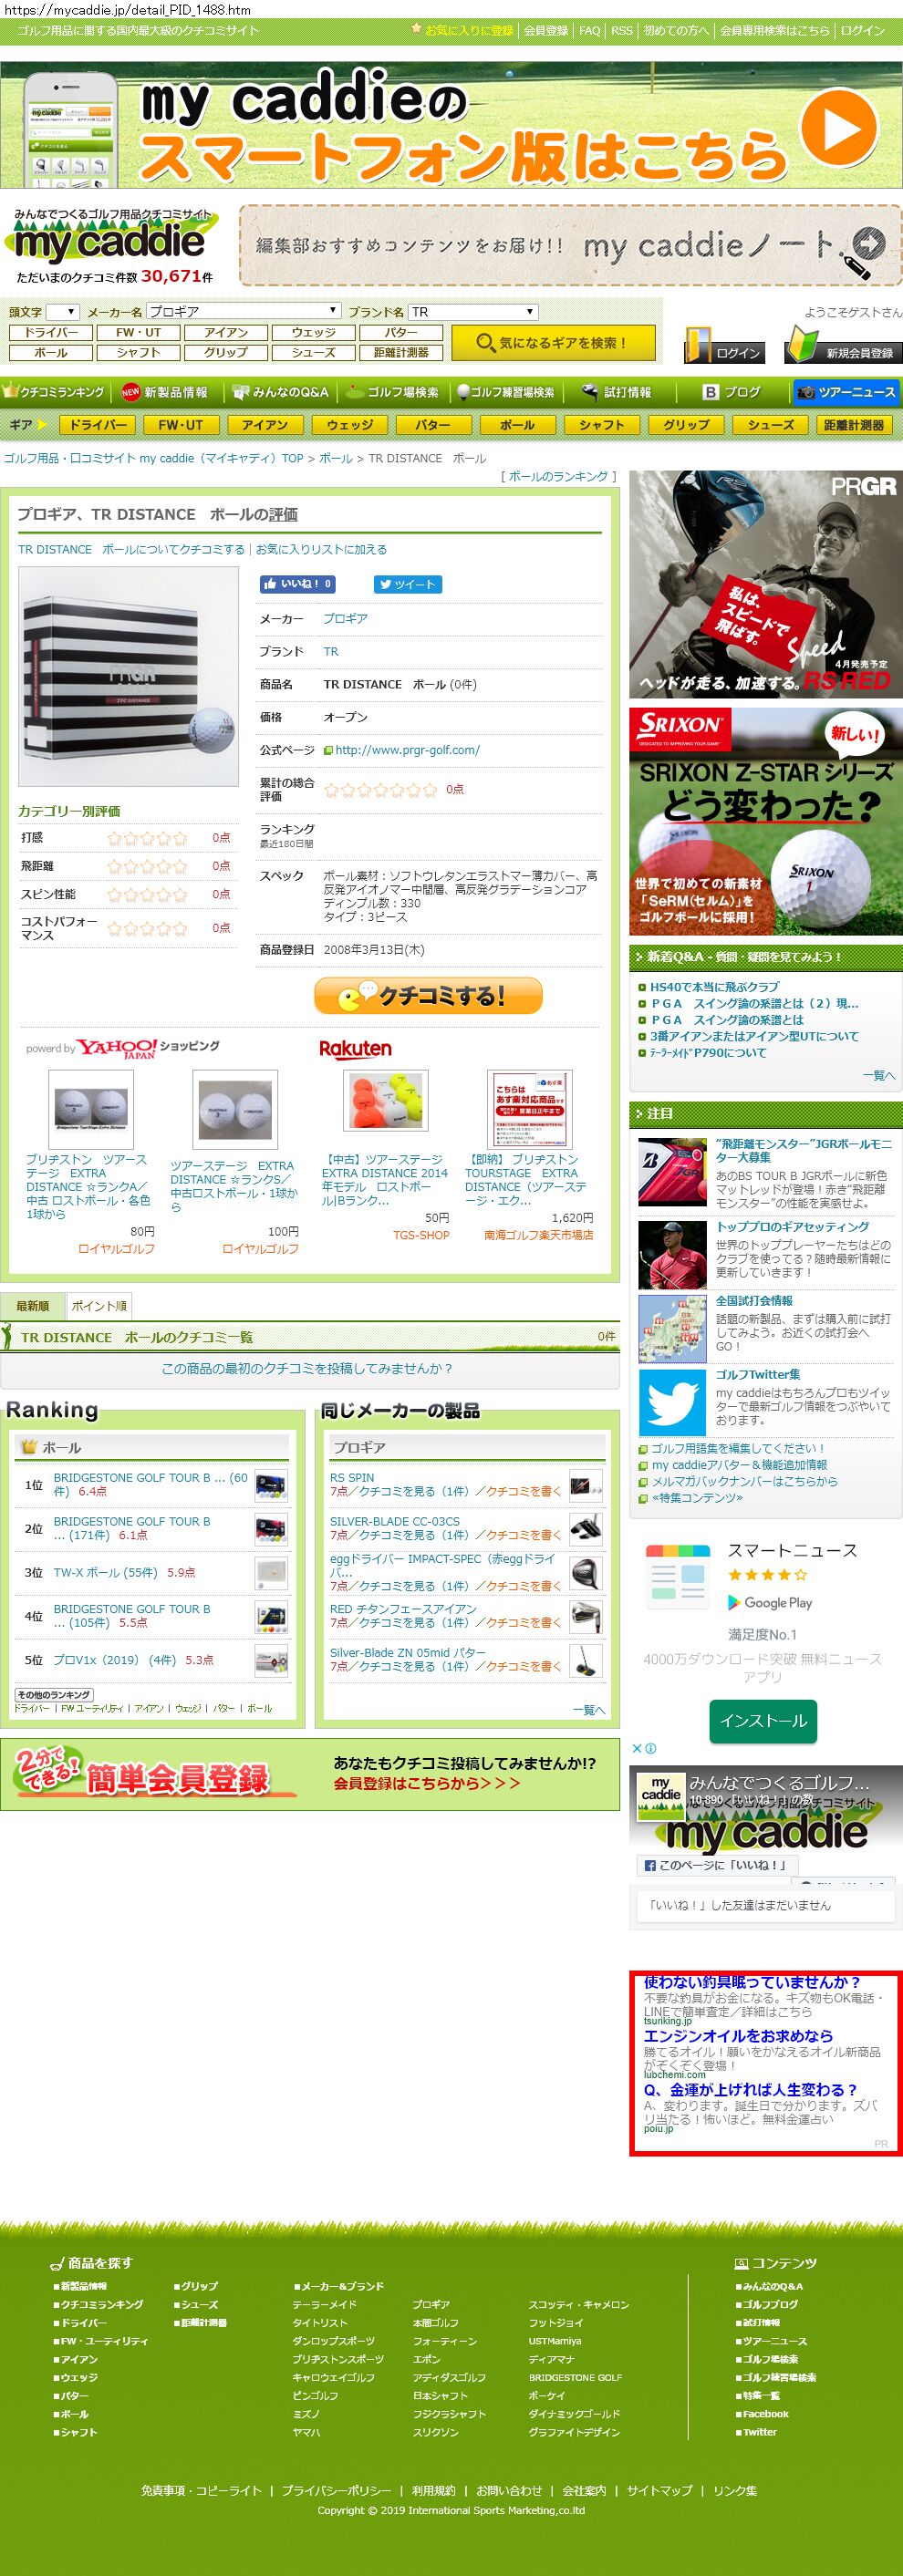Open ゴルフ場検索 menu item

tap(393, 392)
